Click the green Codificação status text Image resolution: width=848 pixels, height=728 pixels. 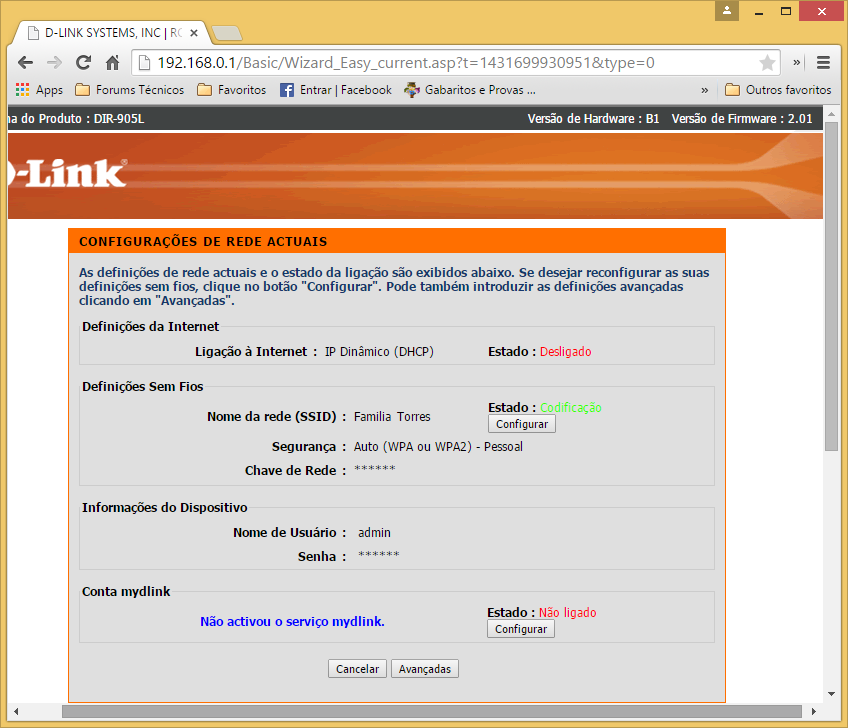point(571,407)
